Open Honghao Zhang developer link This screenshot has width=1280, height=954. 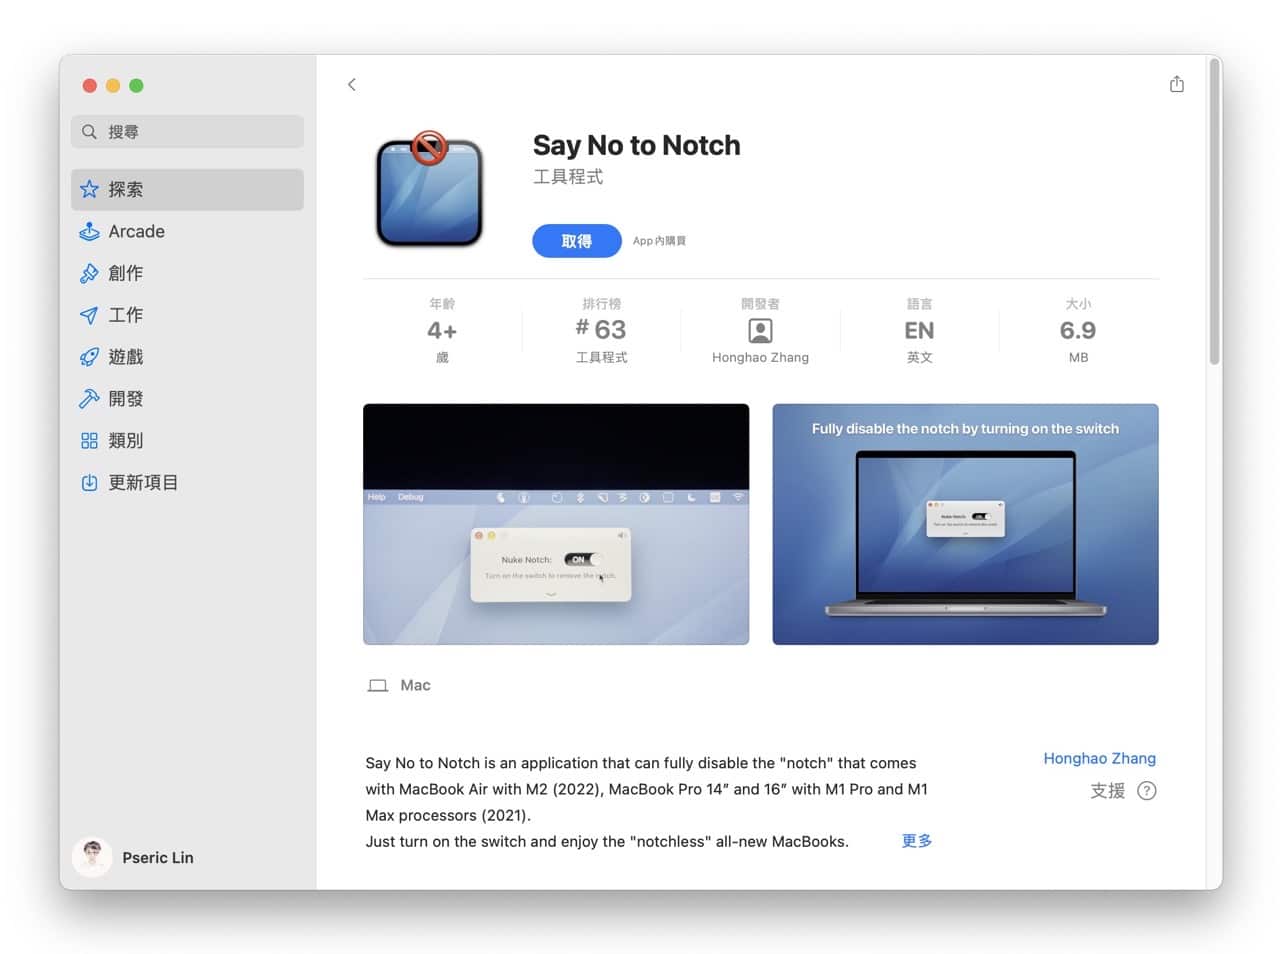pos(1099,758)
